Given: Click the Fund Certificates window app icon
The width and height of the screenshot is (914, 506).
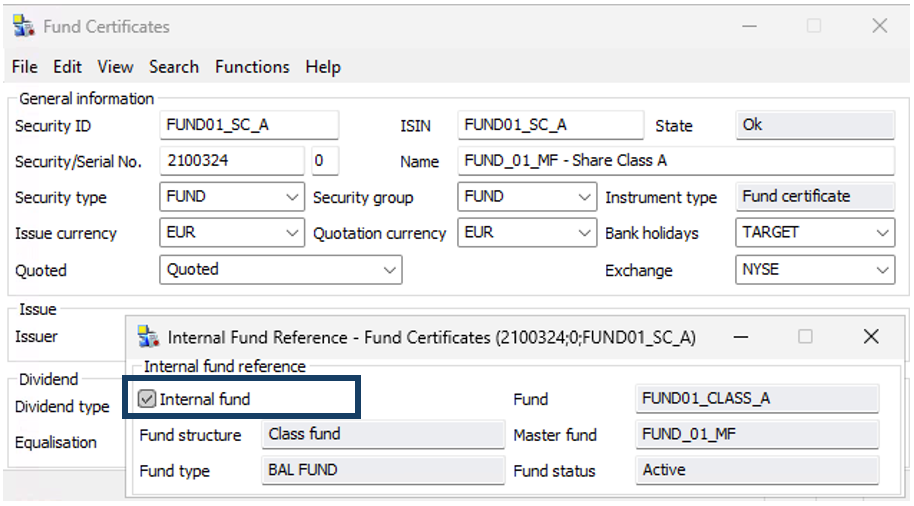Looking at the screenshot, I should [24, 26].
